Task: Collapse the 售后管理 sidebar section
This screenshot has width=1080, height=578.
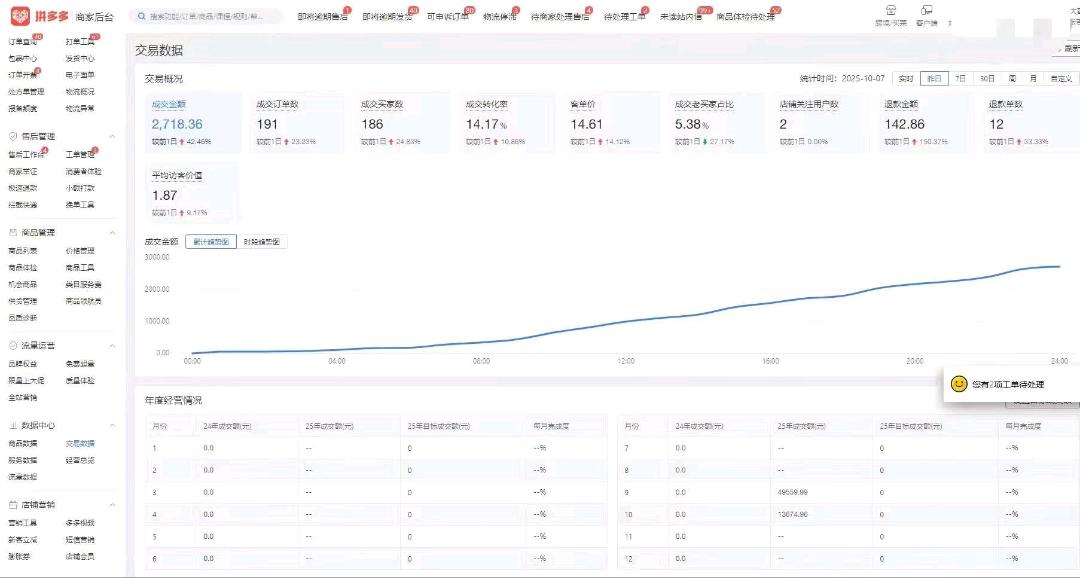Action: click(x=112, y=136)
